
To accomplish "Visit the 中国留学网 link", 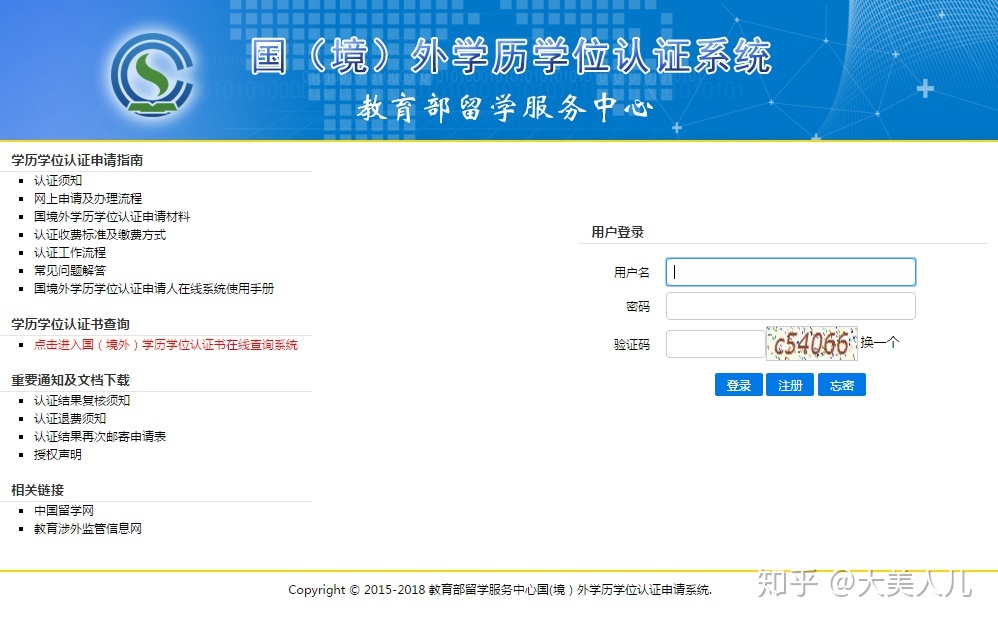I will pyautogui.click(x=64, y=511).
